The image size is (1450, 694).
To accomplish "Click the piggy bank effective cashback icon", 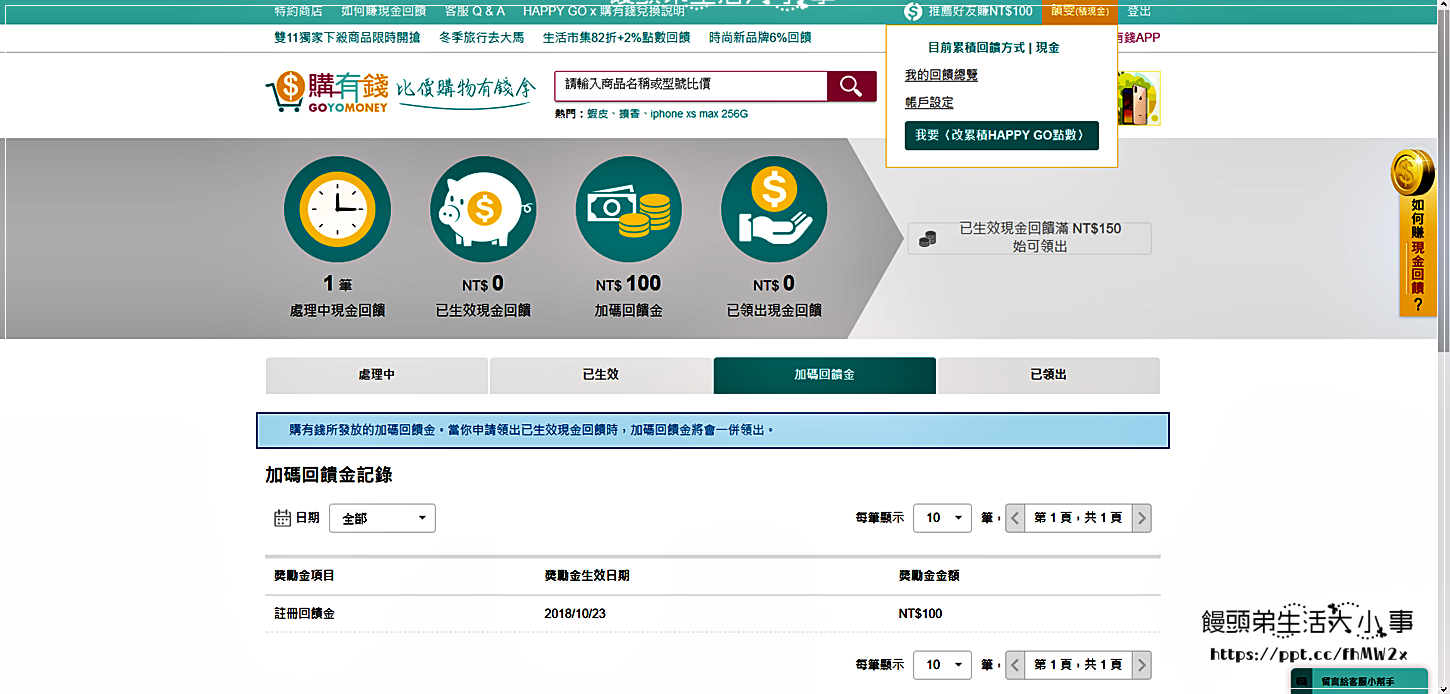I will [483, 209].
